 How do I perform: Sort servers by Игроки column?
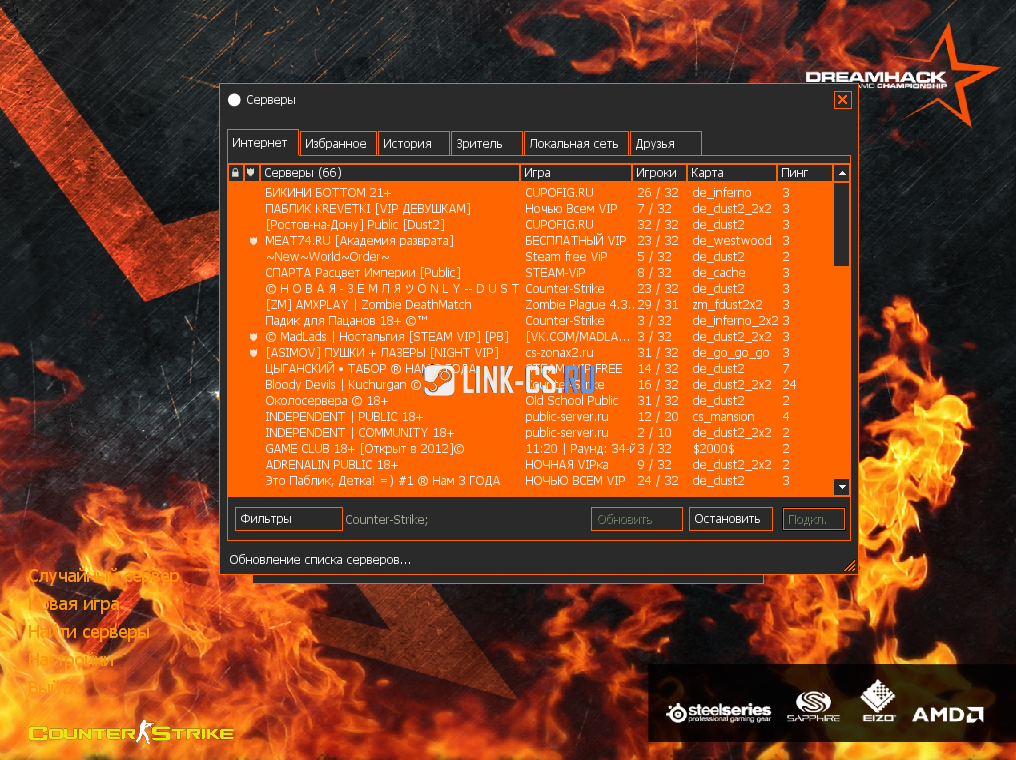click(x=658, y=173)
